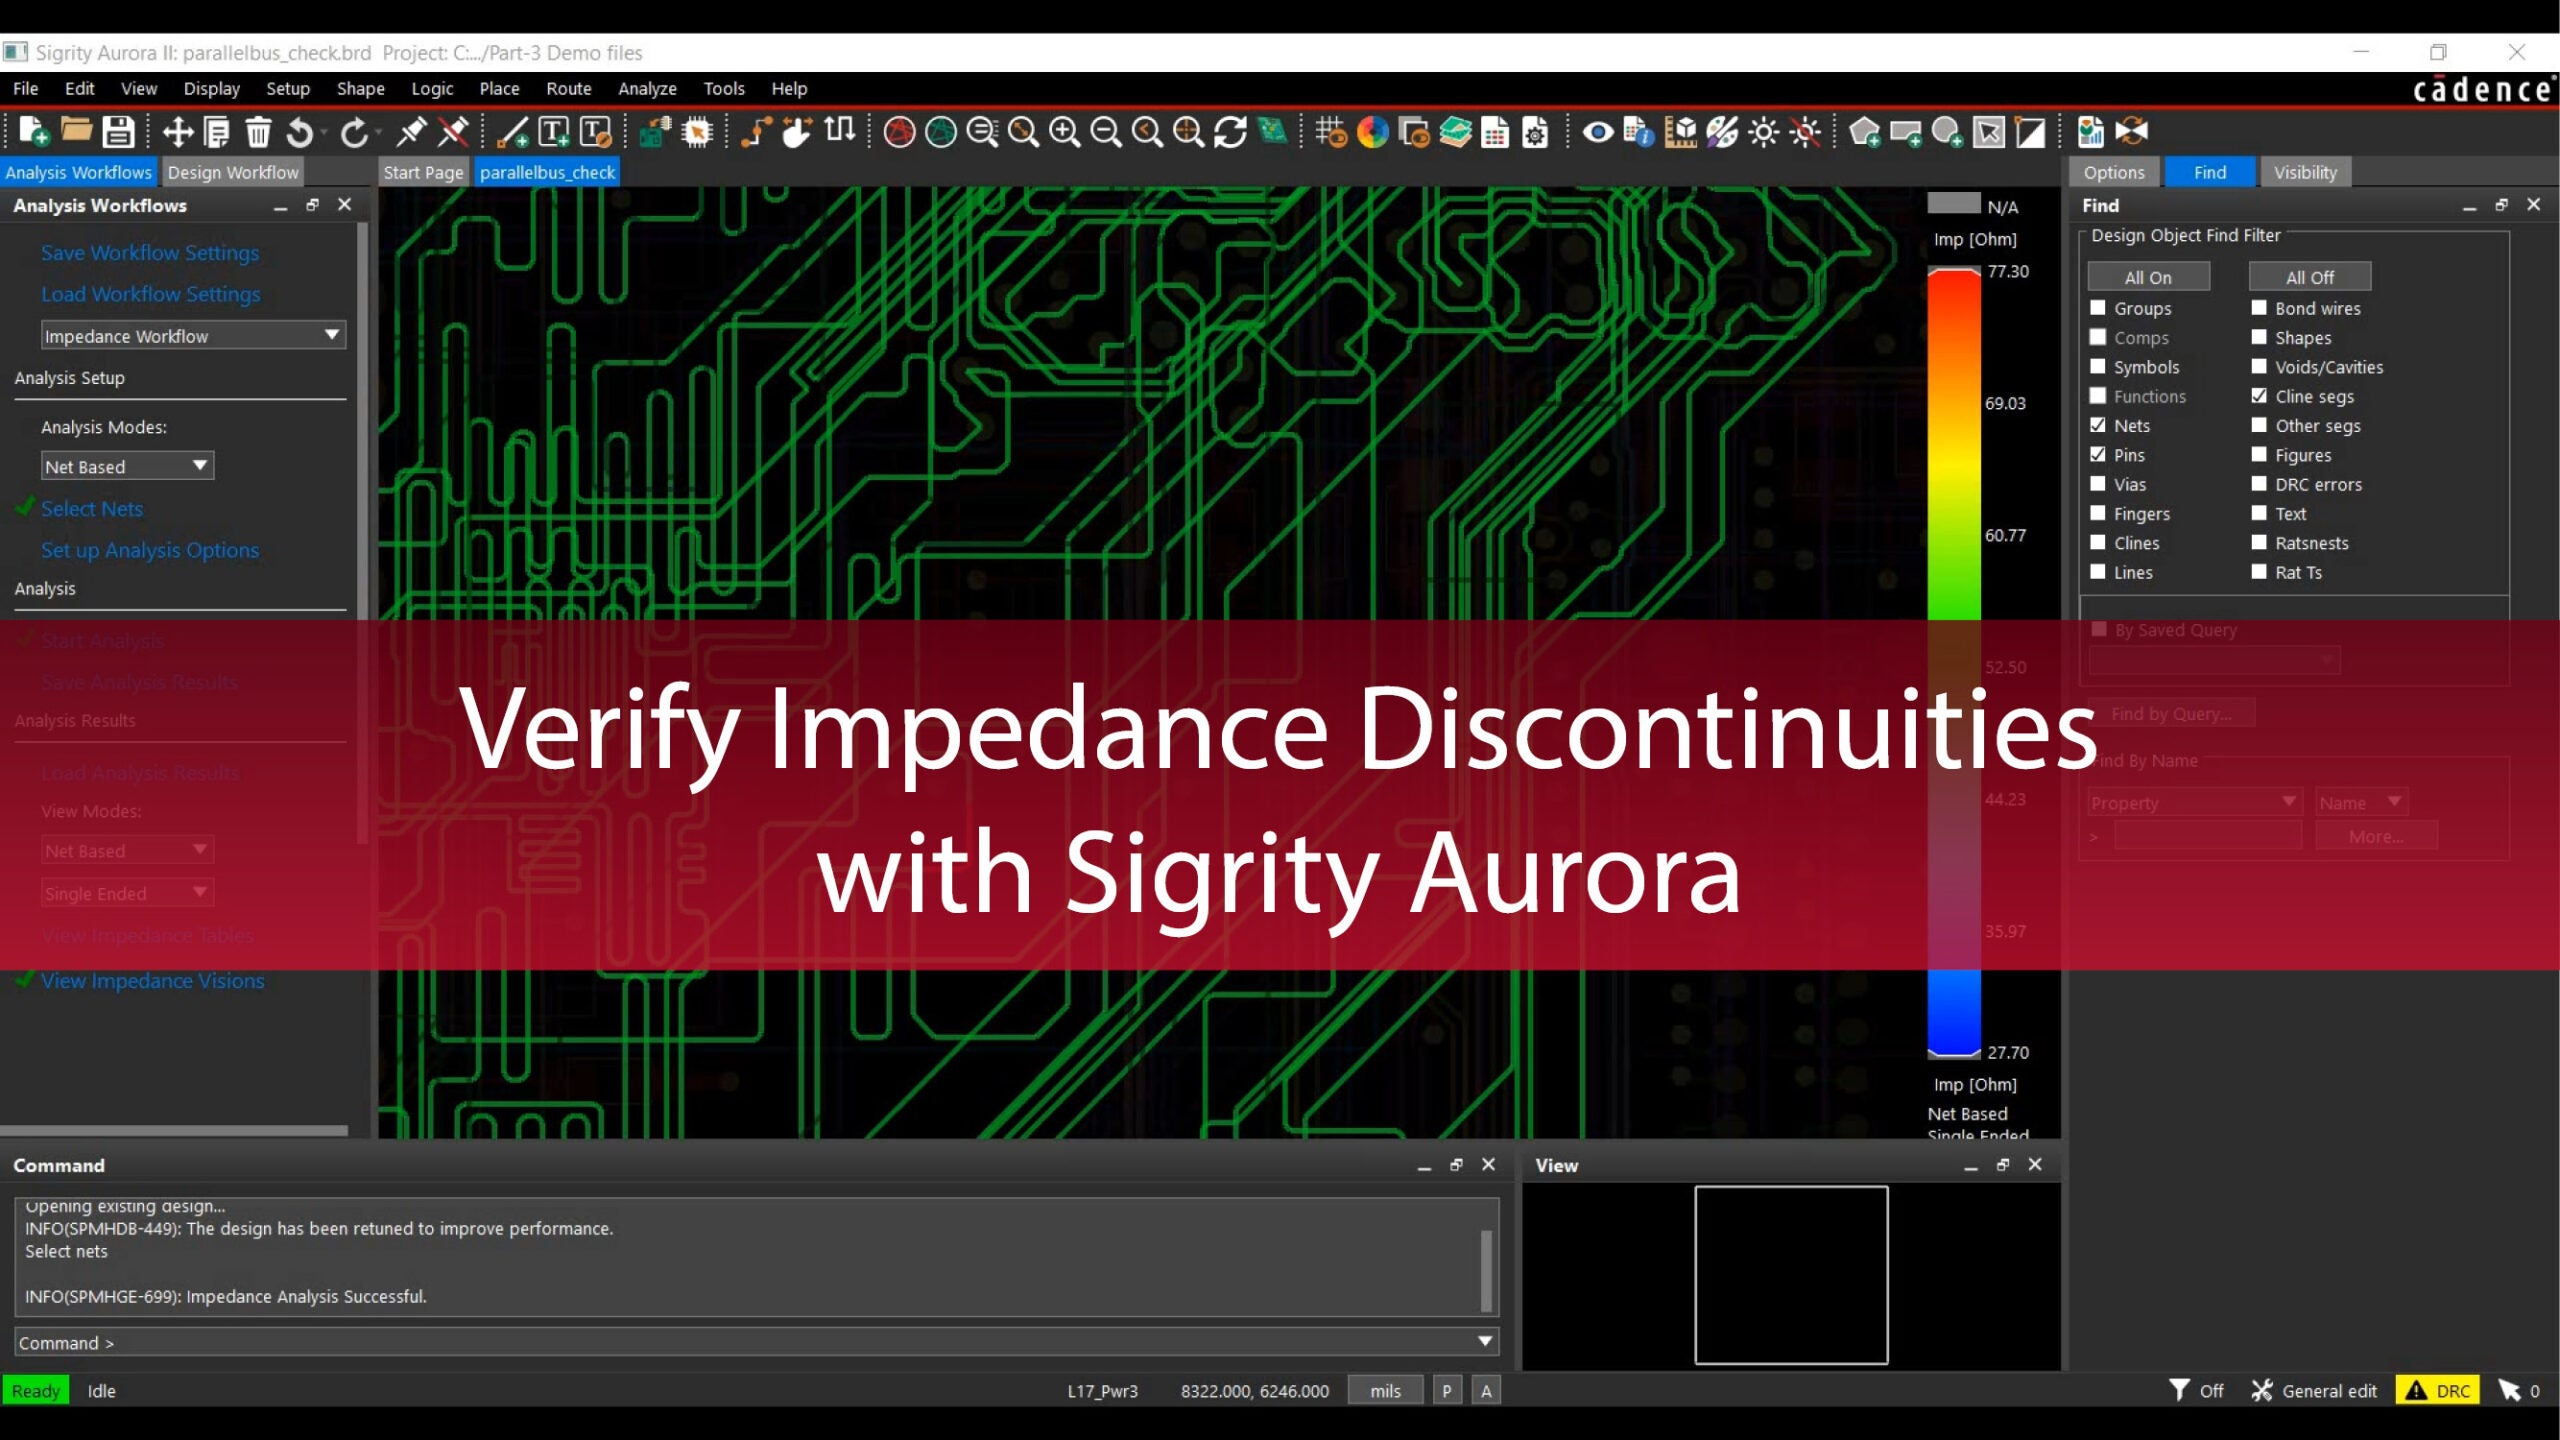Uncheck the Pins checkbox
This screenshot has height=1440, width=2560.
[x=2098, y=454]
